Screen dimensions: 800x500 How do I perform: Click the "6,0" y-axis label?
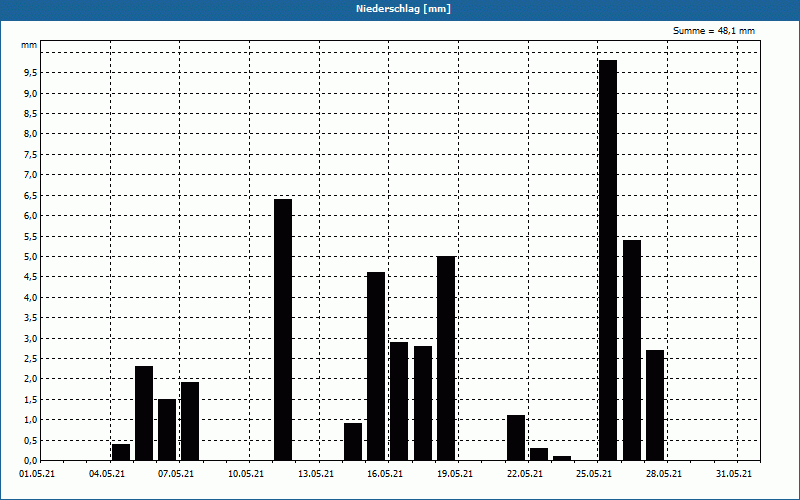point(31,216)
